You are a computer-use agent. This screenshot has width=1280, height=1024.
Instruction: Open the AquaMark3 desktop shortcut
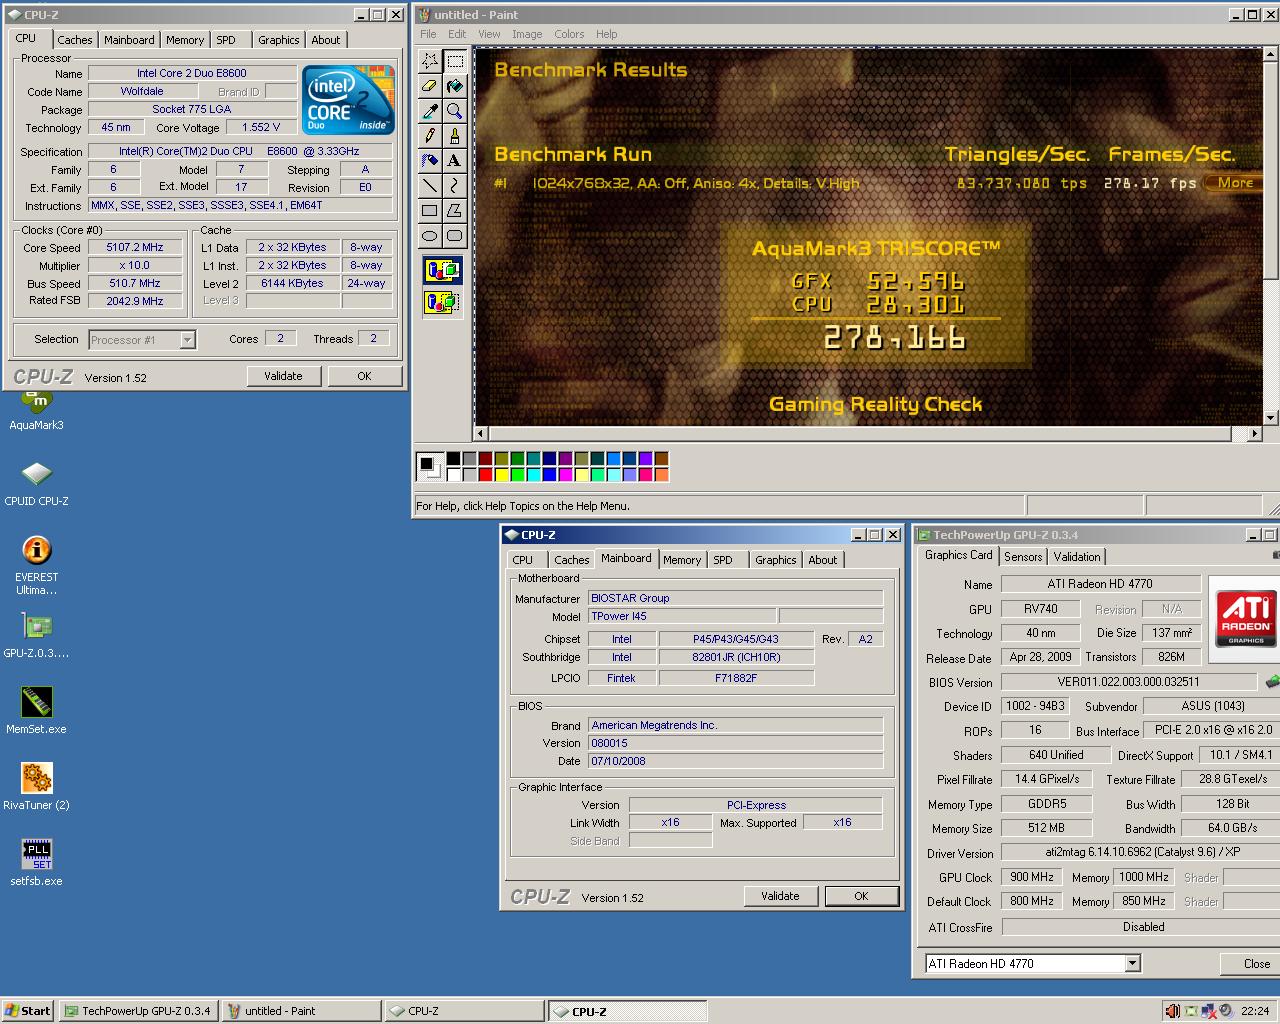point(36,410)
